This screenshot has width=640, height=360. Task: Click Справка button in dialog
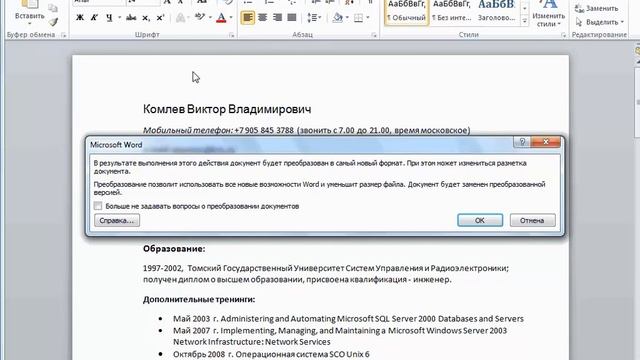pyautogui.click(x=117, y=220)
